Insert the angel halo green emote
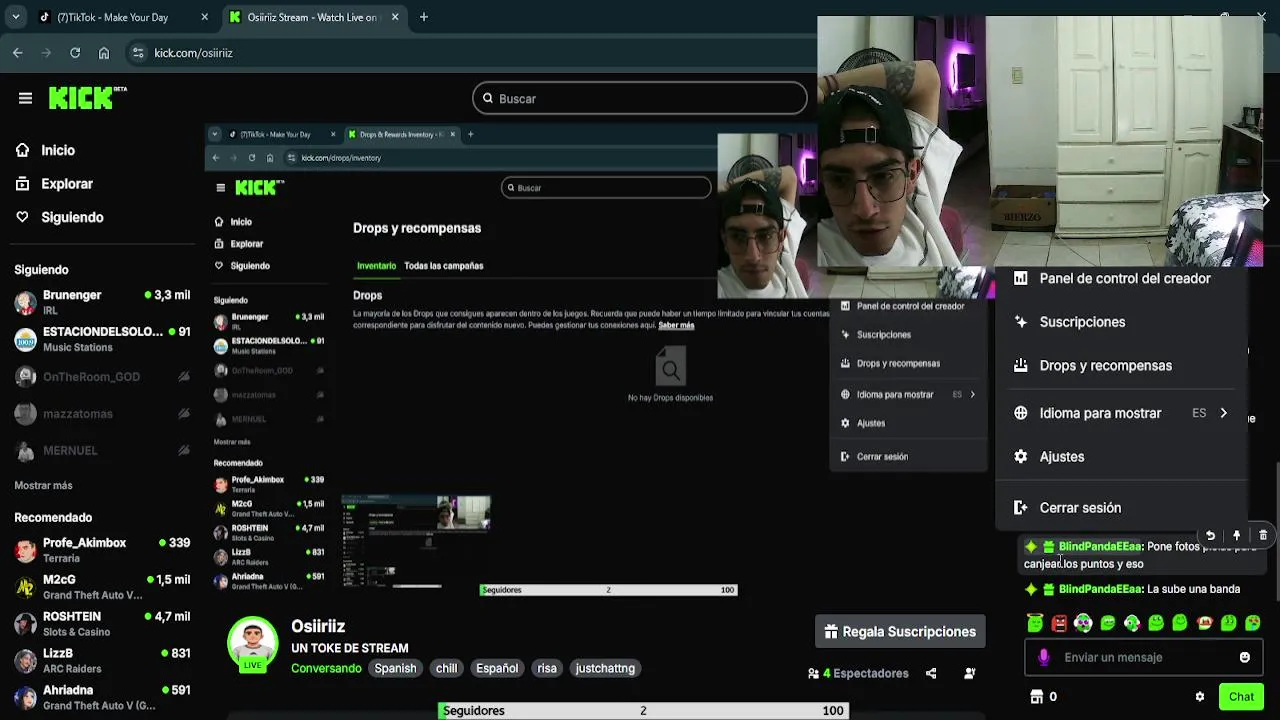Viewport: 1280px width, 720px height. (1035, 623)
